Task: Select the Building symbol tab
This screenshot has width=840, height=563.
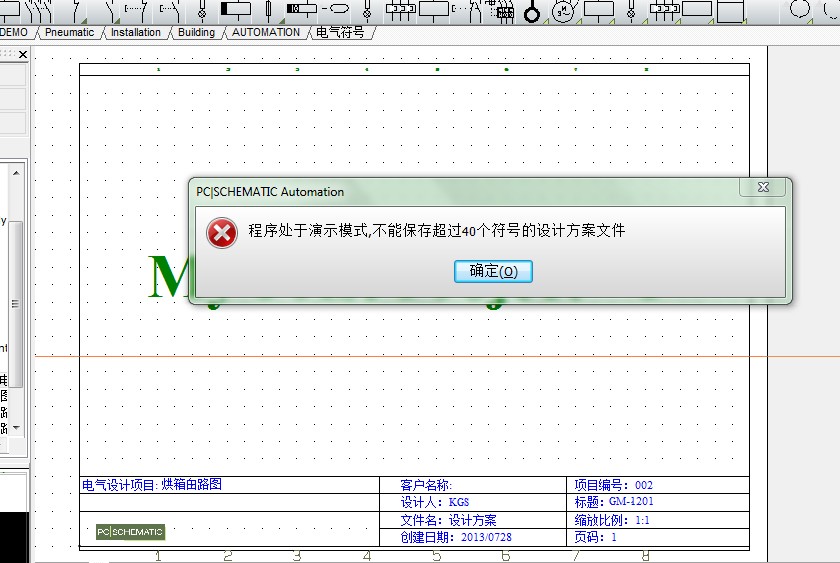Action: [x=196, y=33]
